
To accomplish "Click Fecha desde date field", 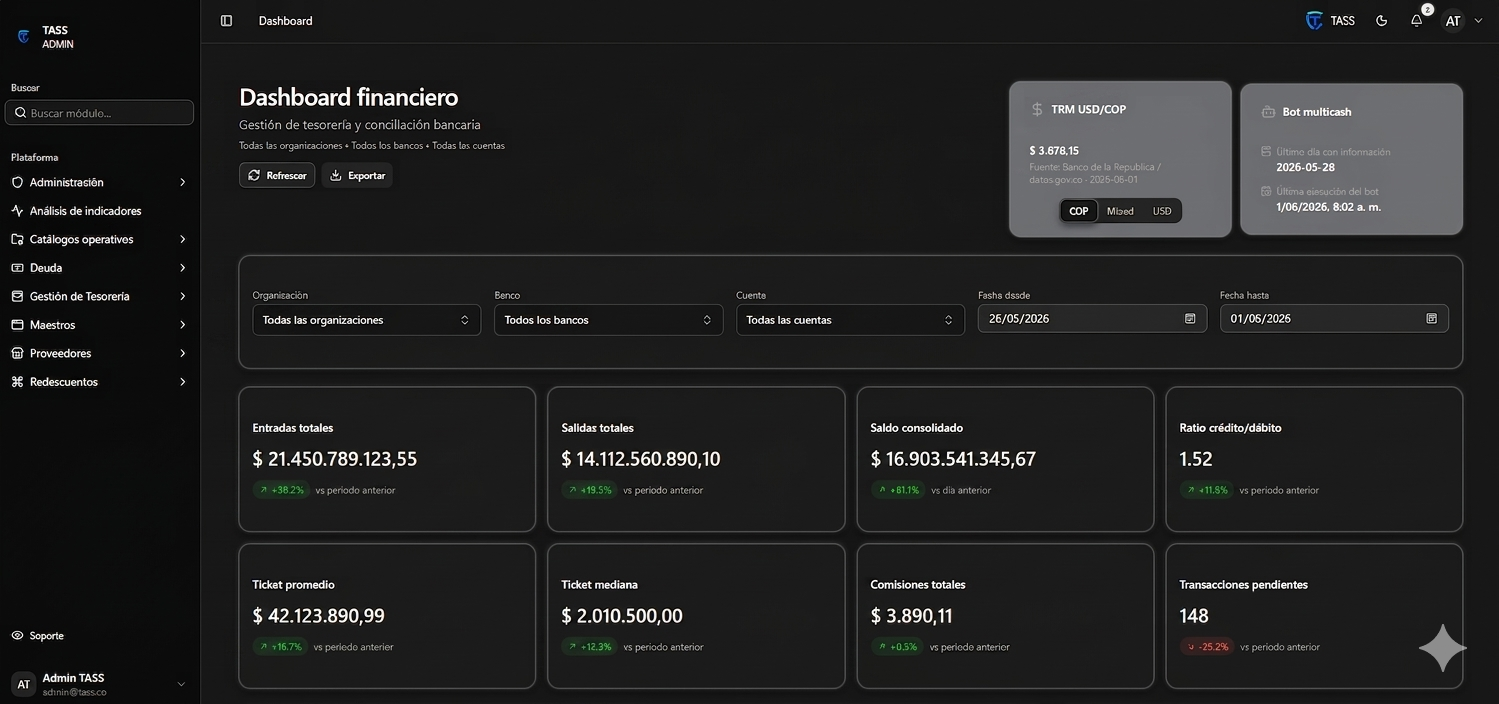I will point(1092,319).
